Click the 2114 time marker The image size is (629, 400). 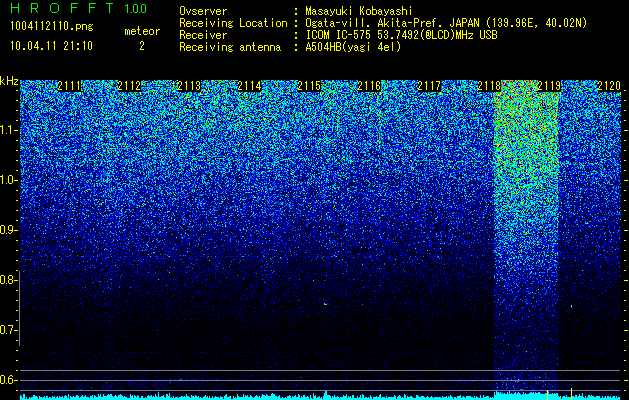(249, 86)
